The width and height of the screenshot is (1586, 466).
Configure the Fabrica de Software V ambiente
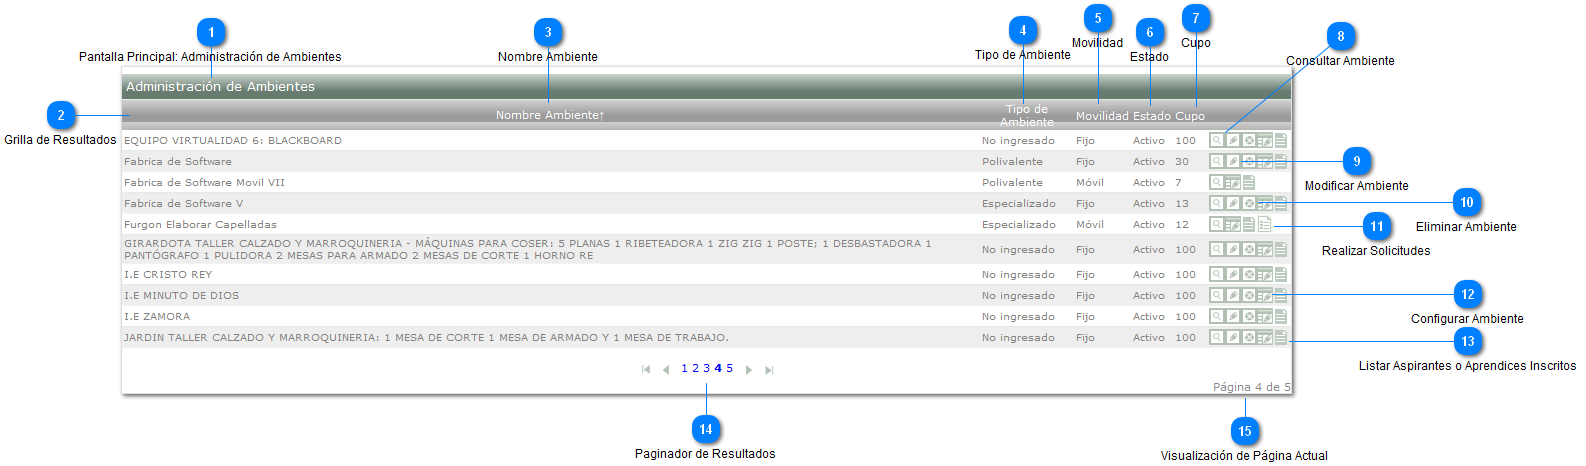click(1265, 203)
